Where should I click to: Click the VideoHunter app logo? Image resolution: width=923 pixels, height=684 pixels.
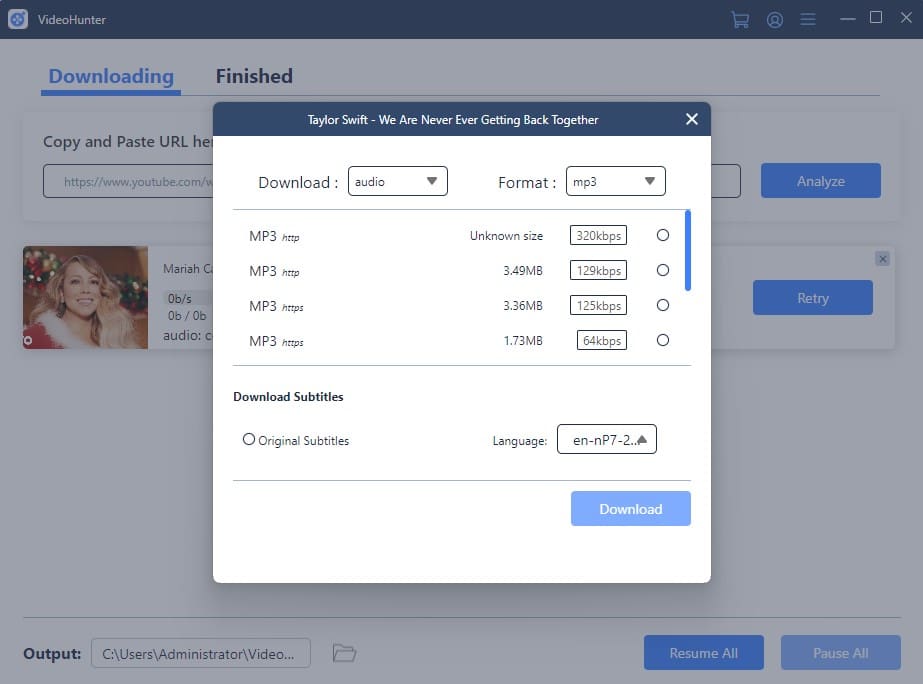click(18, 19)
